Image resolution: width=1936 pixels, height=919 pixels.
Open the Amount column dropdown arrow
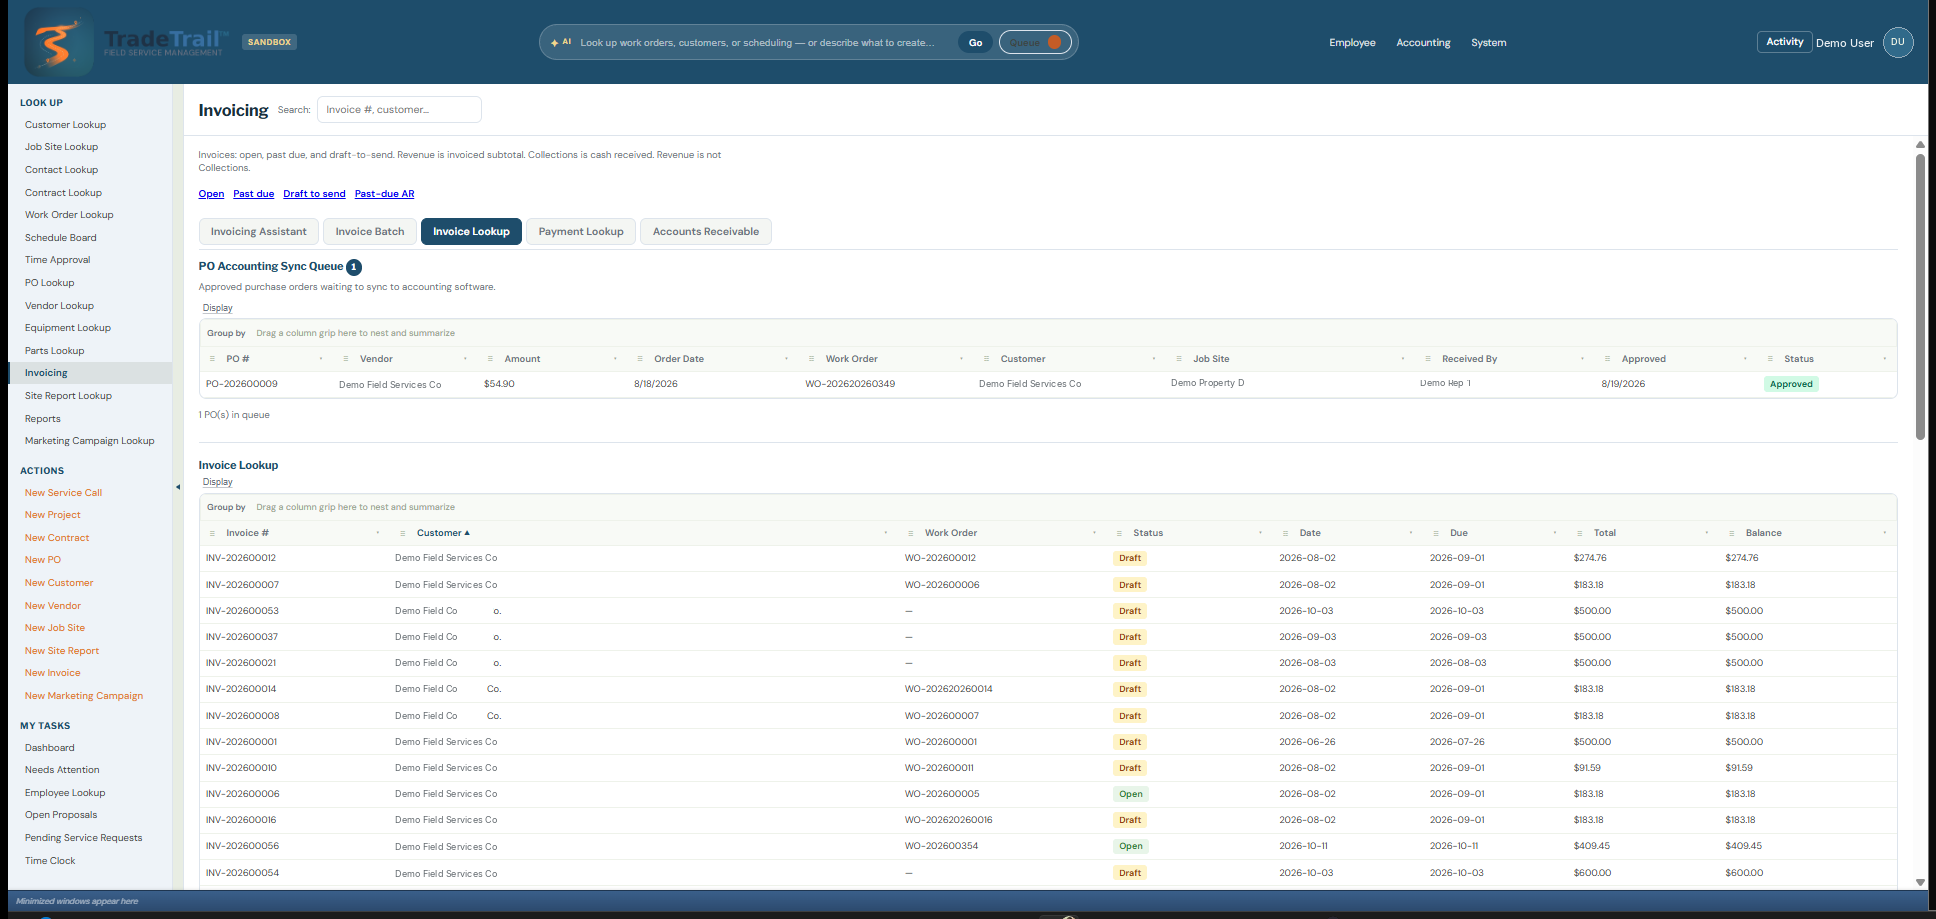615,359
